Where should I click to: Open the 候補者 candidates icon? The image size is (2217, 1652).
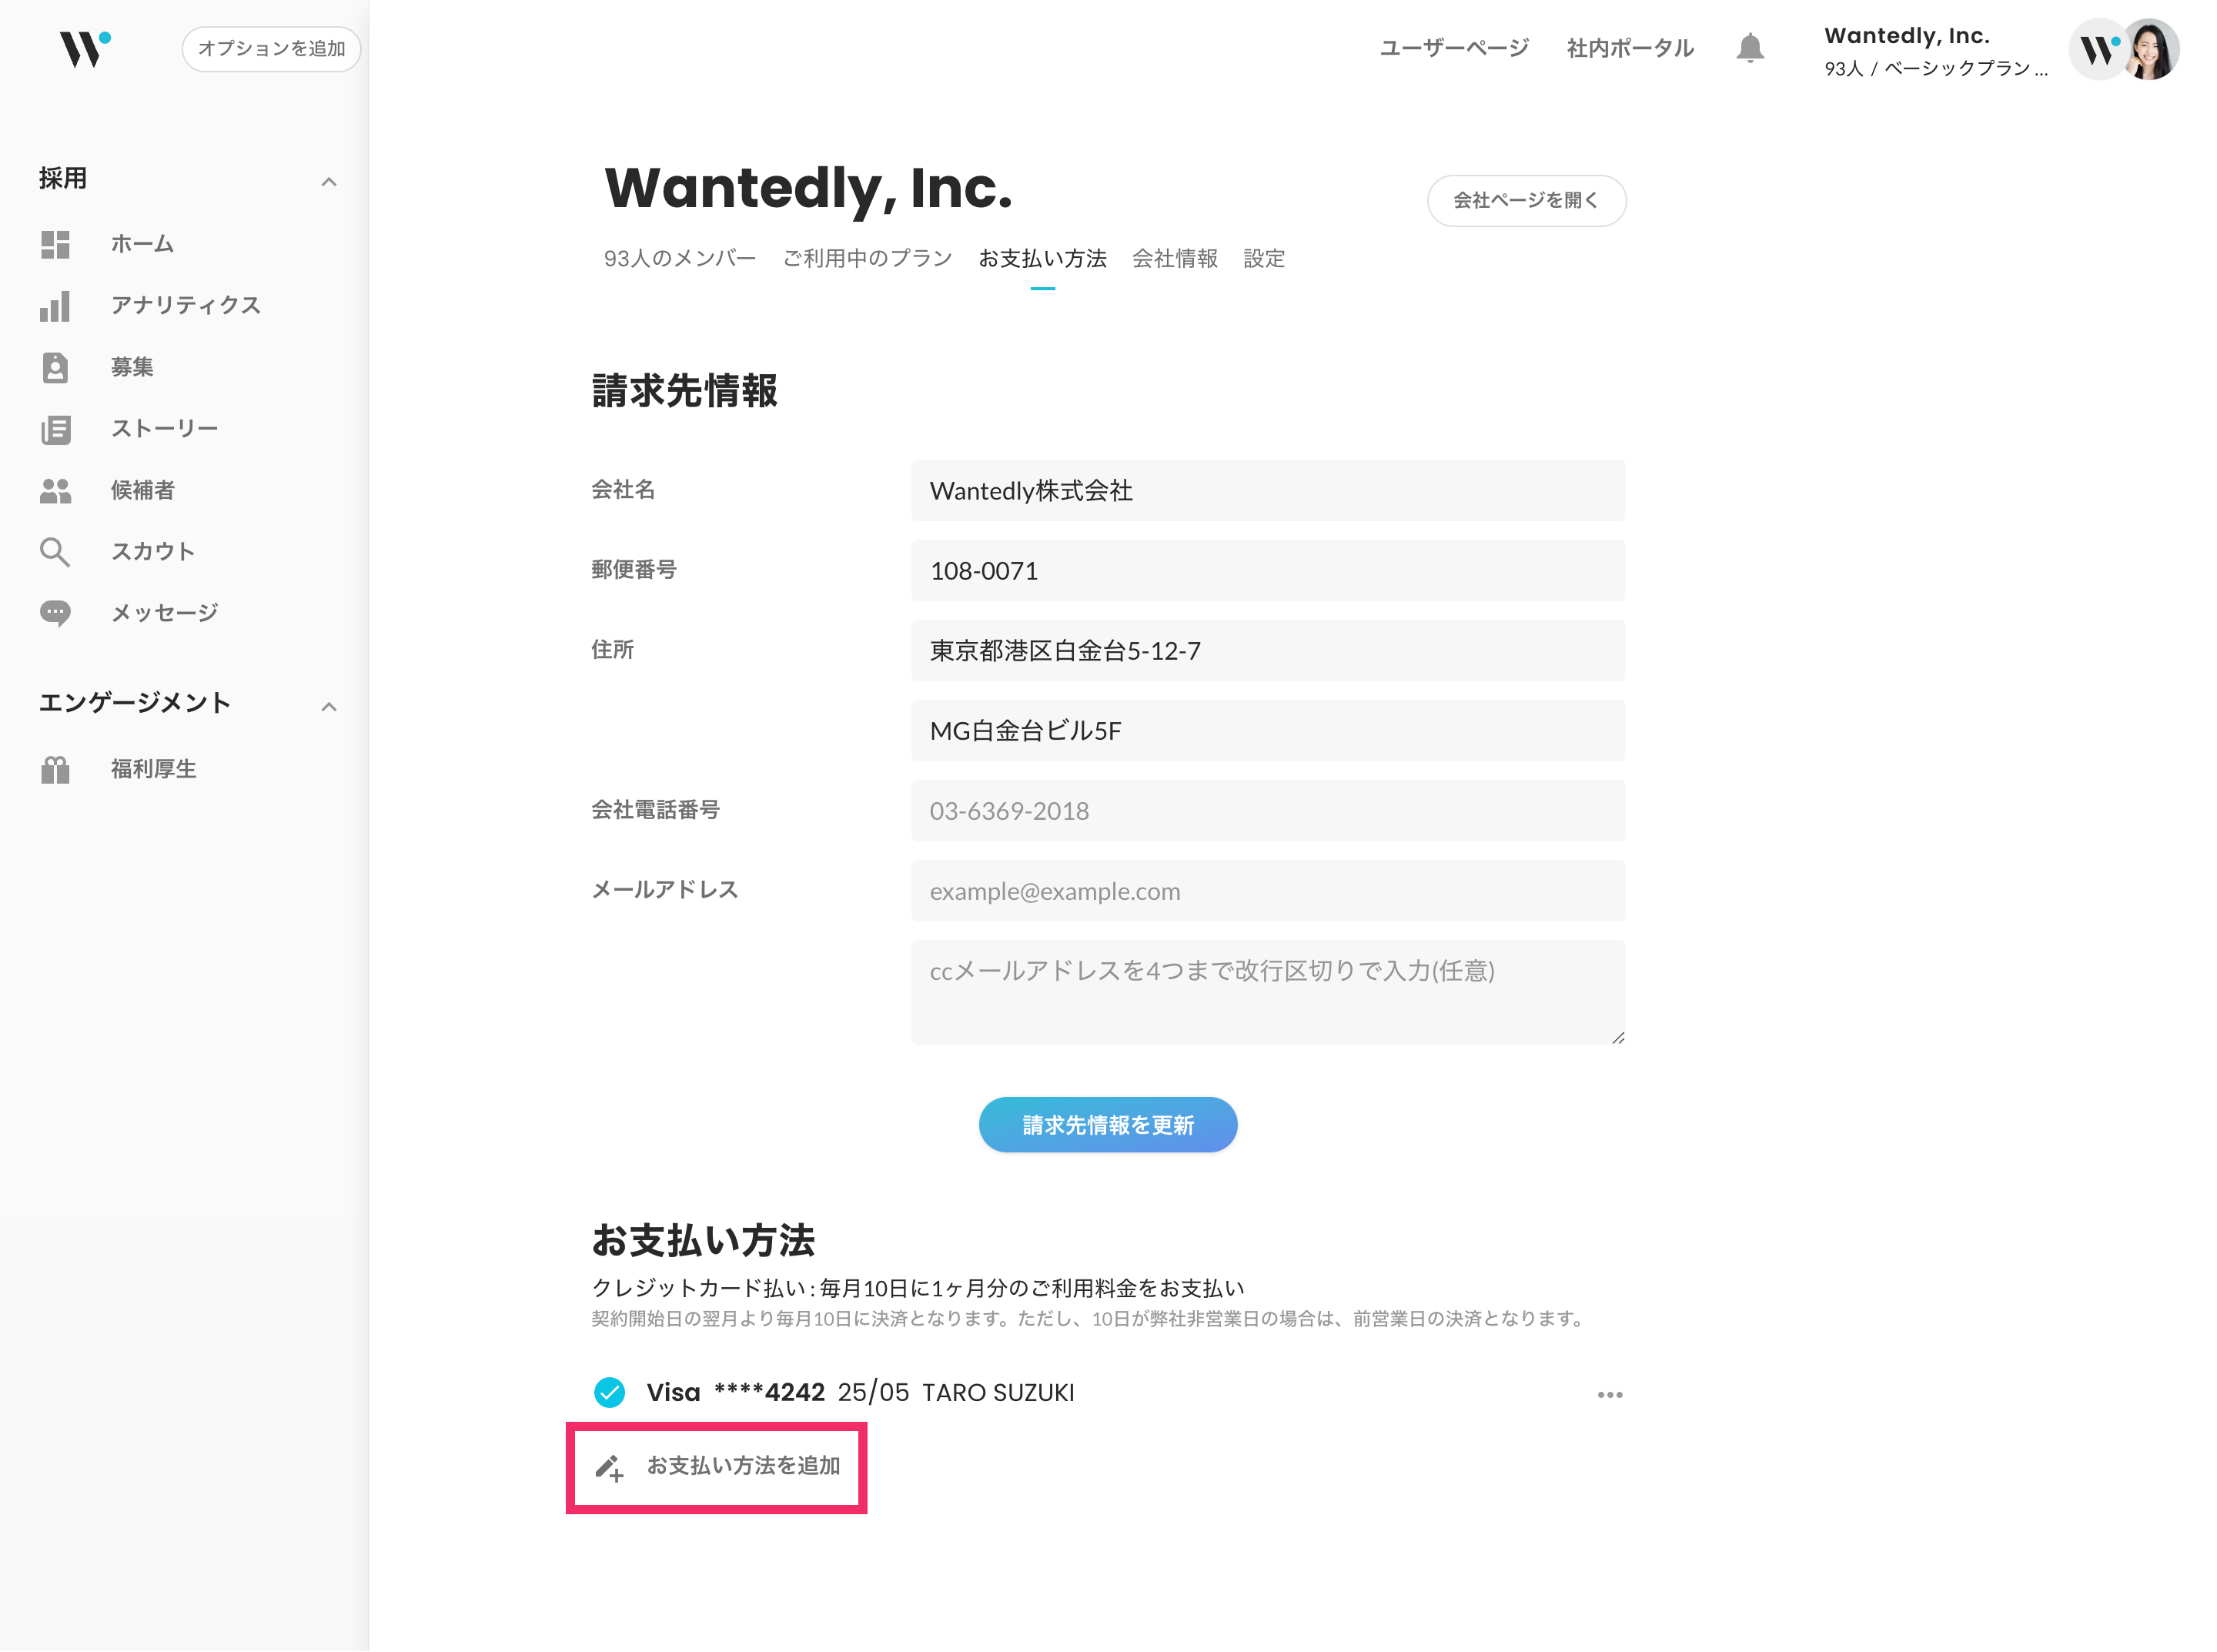coord(55,490)
